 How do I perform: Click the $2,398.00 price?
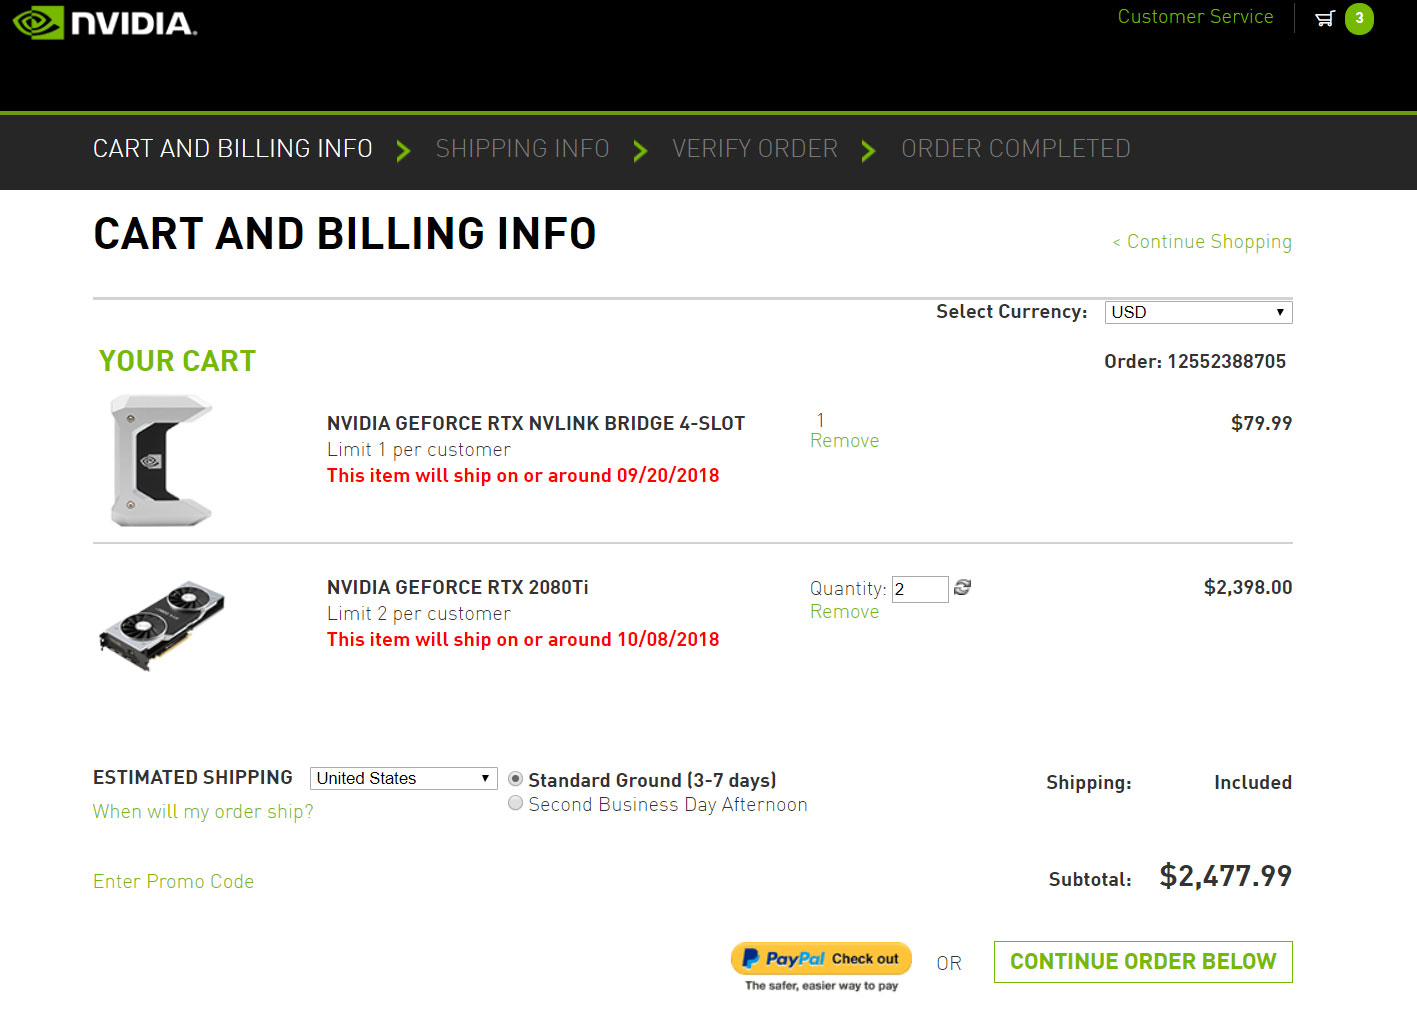[1248, 588]
